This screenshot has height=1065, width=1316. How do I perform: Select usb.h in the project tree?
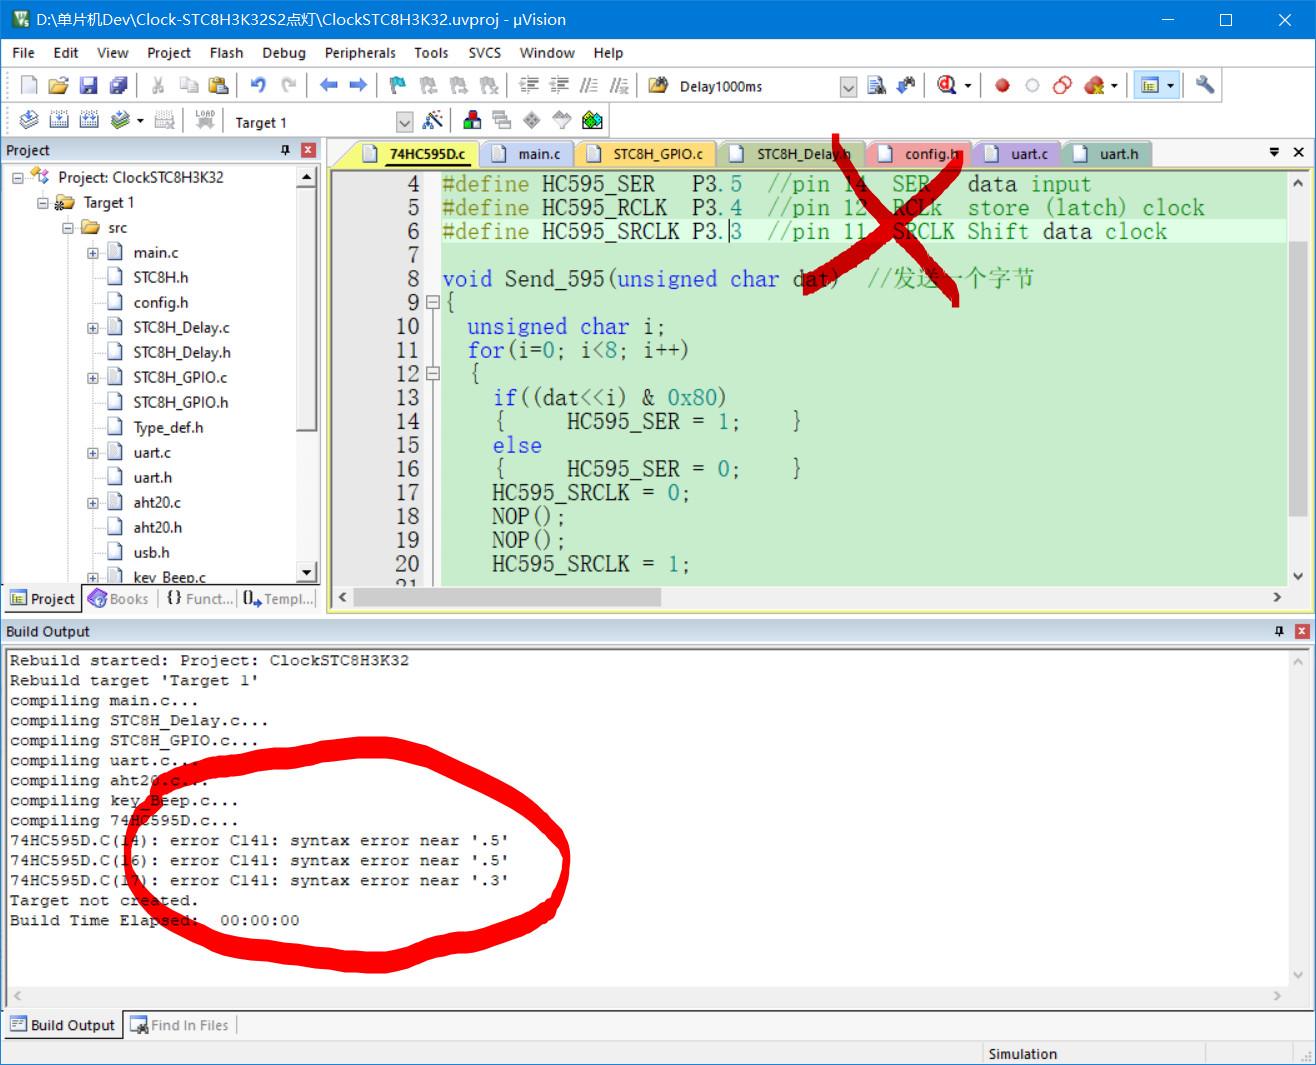pos(151,553)
